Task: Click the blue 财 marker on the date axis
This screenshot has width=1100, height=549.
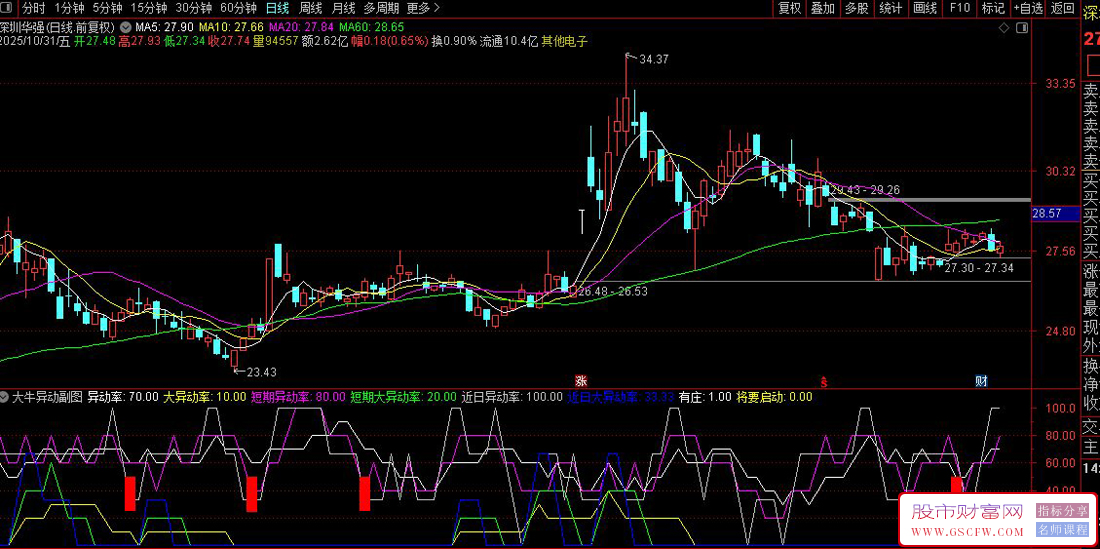Action: [x=982, y=381]
